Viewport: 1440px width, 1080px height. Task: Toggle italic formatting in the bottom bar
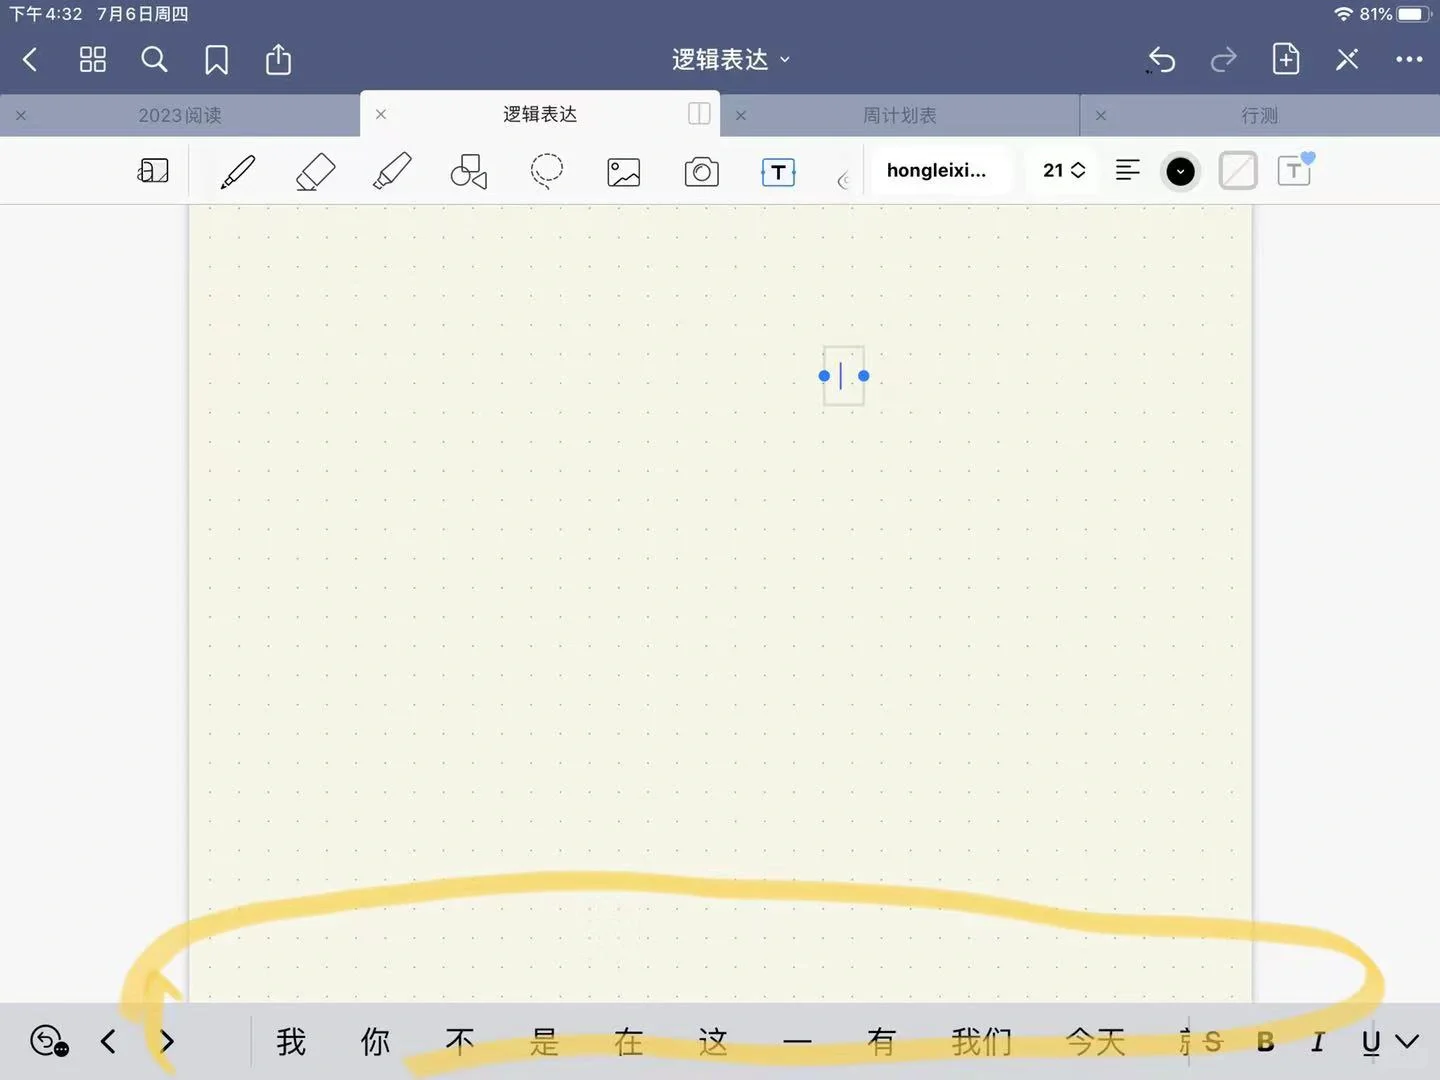(1317, 1041)
